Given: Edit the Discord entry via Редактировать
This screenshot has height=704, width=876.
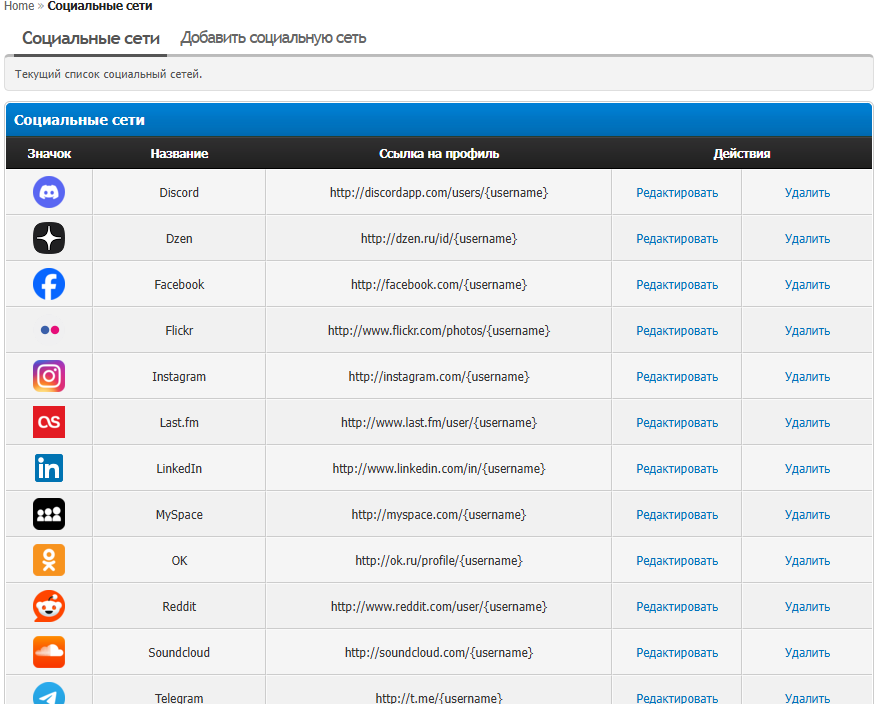Looking at the screenshot, I should pyautogui.click(x=677, y=193).
